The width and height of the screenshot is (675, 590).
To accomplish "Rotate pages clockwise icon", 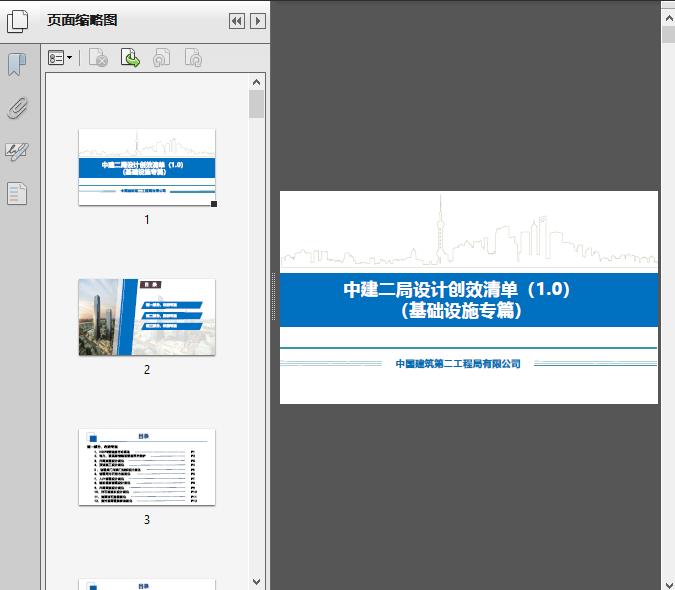I will [x=193, y=58].
